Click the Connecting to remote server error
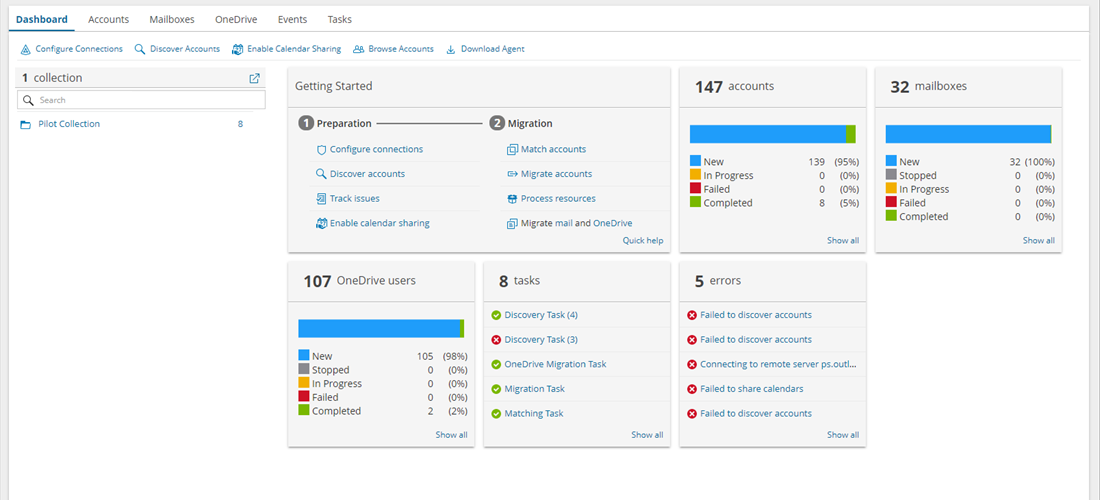The height and width of the screenshot is (500, 1100). click(x=778, y=364)
